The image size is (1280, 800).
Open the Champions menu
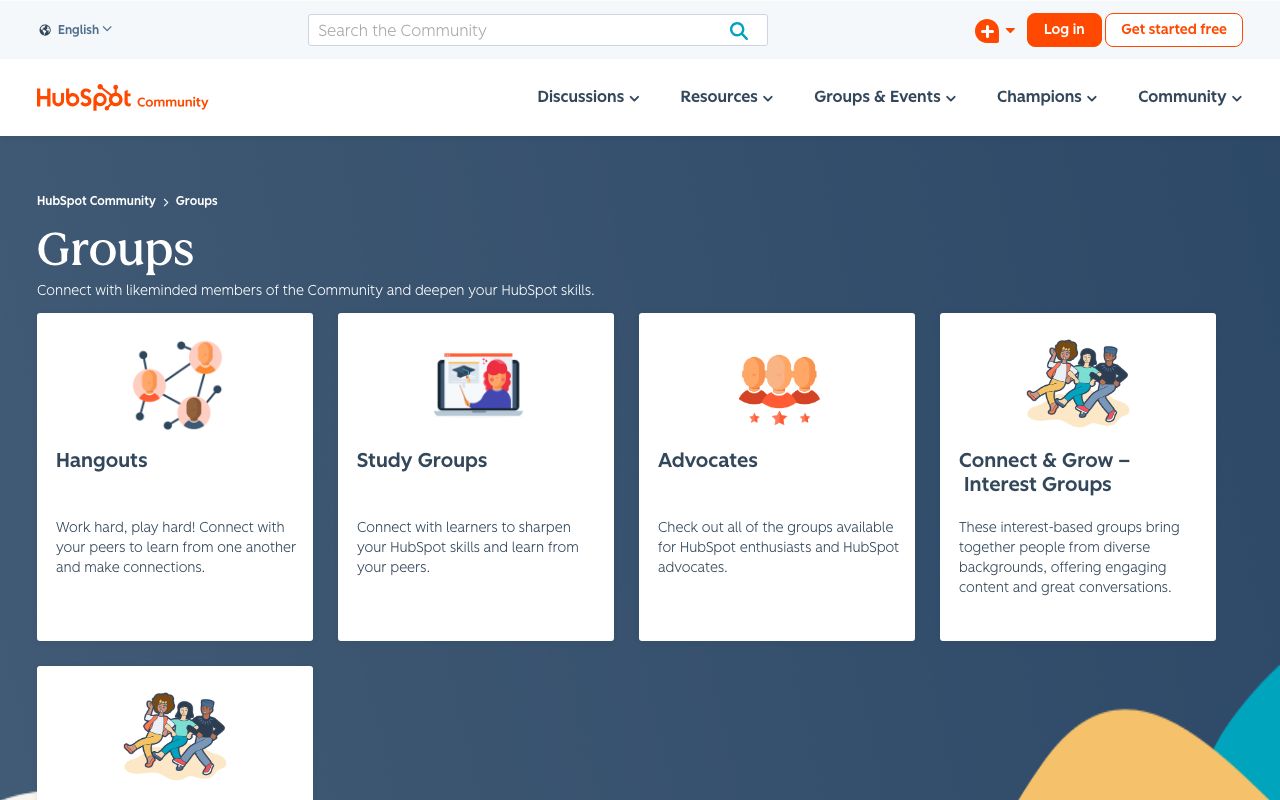1047,97
